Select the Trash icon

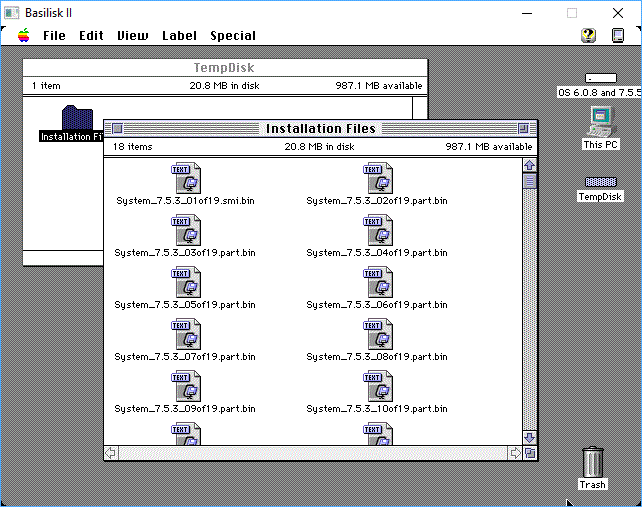pyautogui.click(x=592, y=462)
